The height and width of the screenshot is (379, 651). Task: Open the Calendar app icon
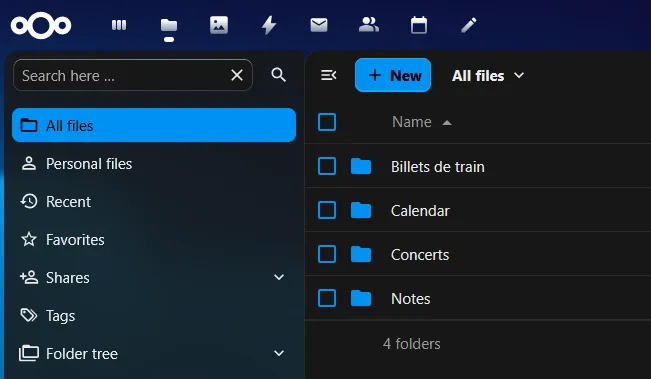(418, 25)
